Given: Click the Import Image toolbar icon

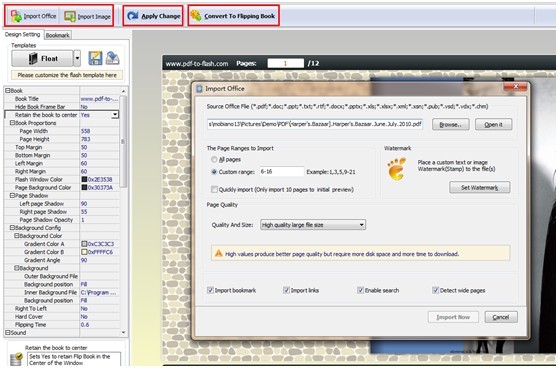Looking at the screenshot, I should 70,16.
